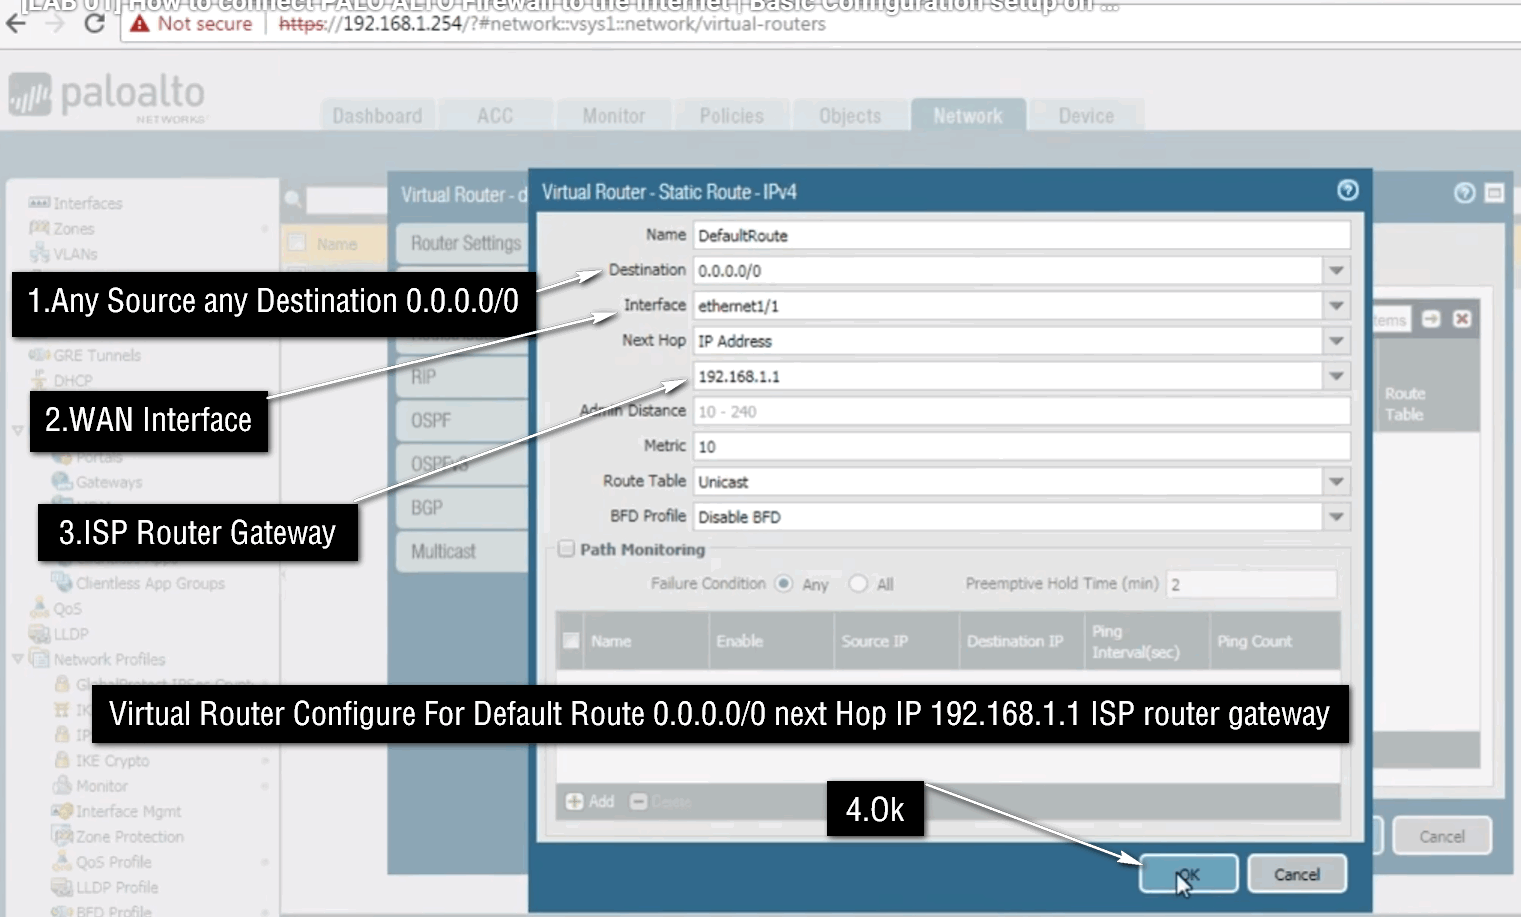Screen dimensions: 1521x917
Task: Open Router Settings tab in Virtual Router dialog
Action: (465, 243)
